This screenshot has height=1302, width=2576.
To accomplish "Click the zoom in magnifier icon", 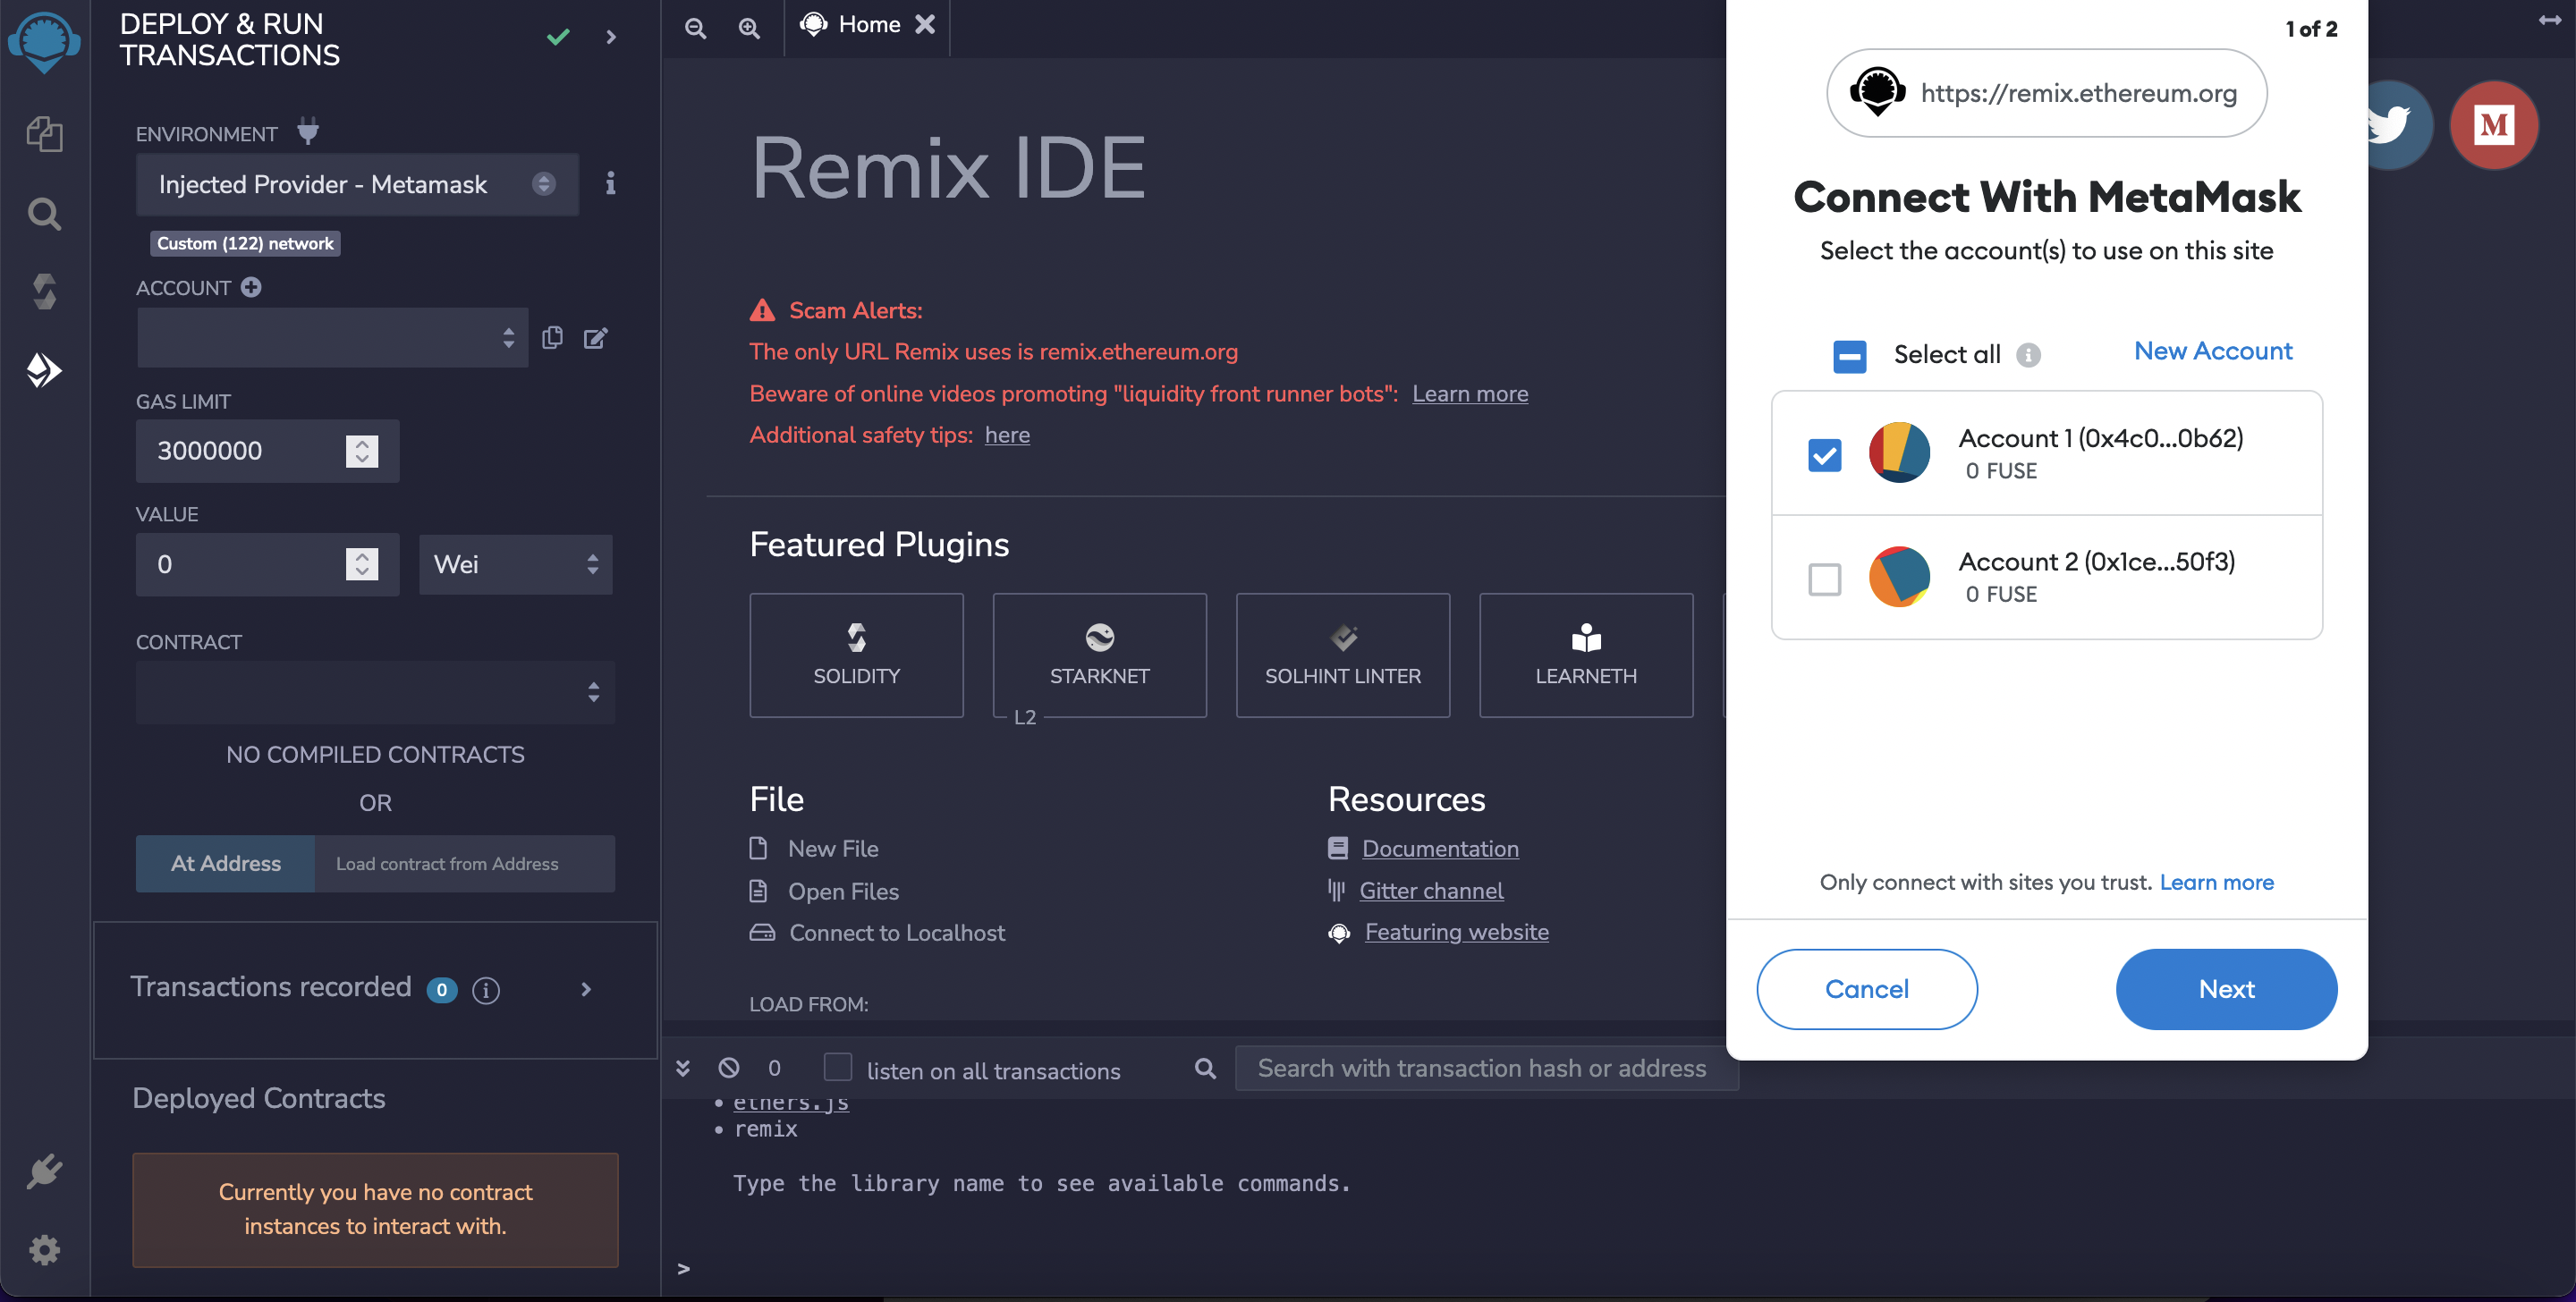I will tap(749, 28).
